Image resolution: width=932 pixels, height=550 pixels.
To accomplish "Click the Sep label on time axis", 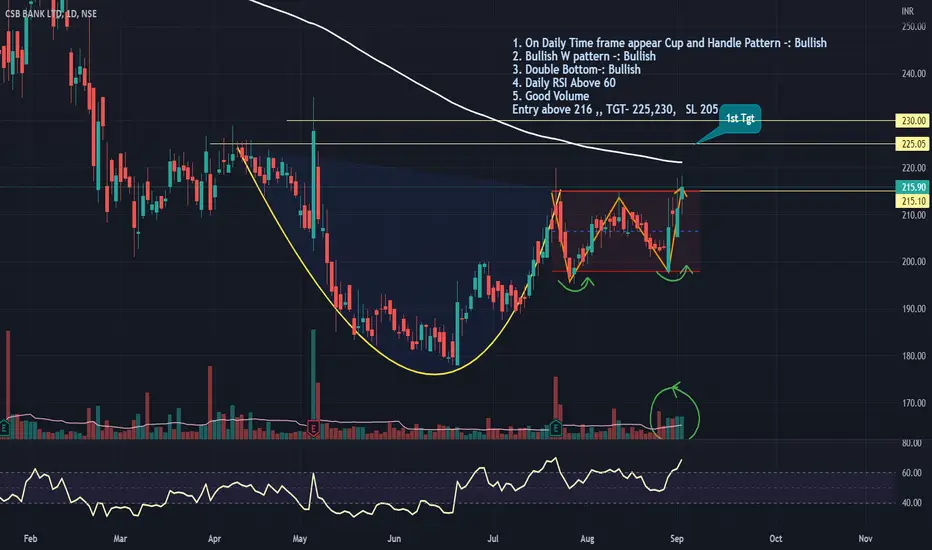I will pyautogui.click(x=677, y=539).
